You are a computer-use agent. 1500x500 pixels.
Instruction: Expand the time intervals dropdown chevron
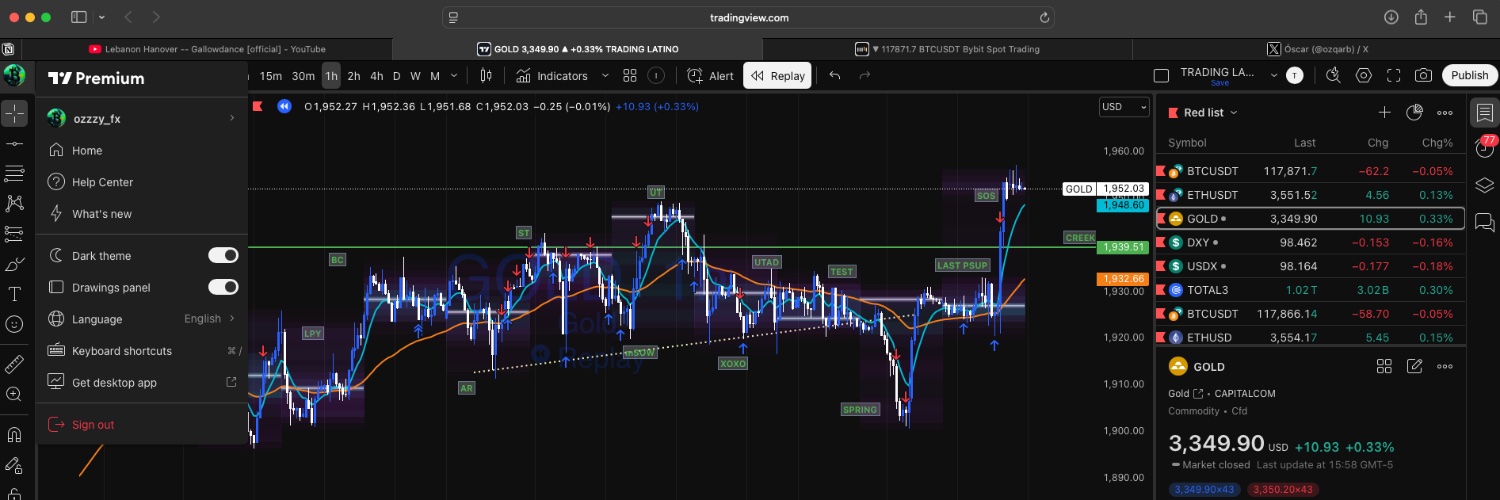[x=455, y=76]
